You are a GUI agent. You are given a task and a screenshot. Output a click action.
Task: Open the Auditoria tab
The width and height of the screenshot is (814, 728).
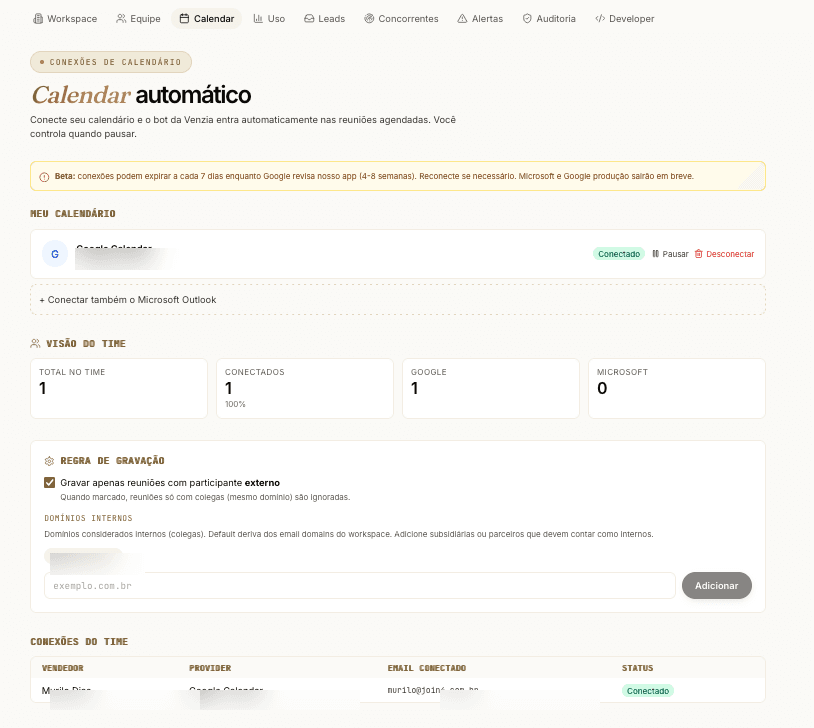point(549,19)
